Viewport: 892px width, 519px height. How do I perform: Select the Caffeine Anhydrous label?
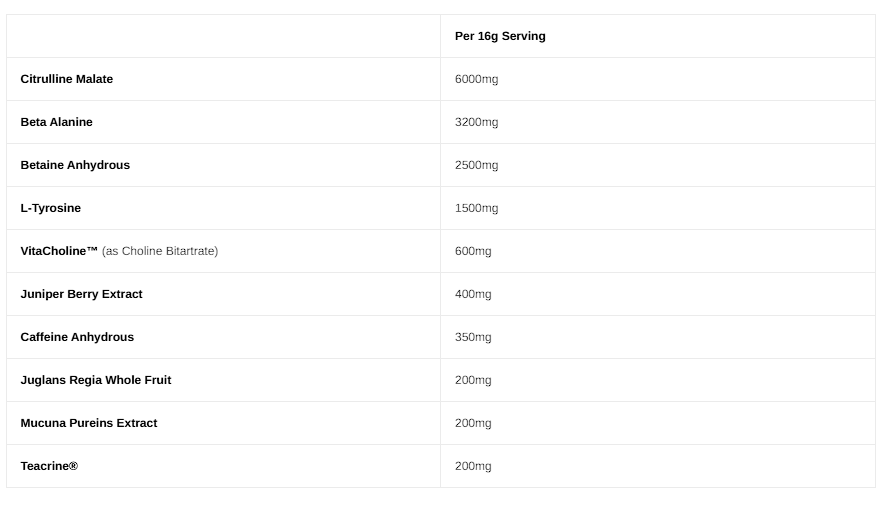coord(77,337)
